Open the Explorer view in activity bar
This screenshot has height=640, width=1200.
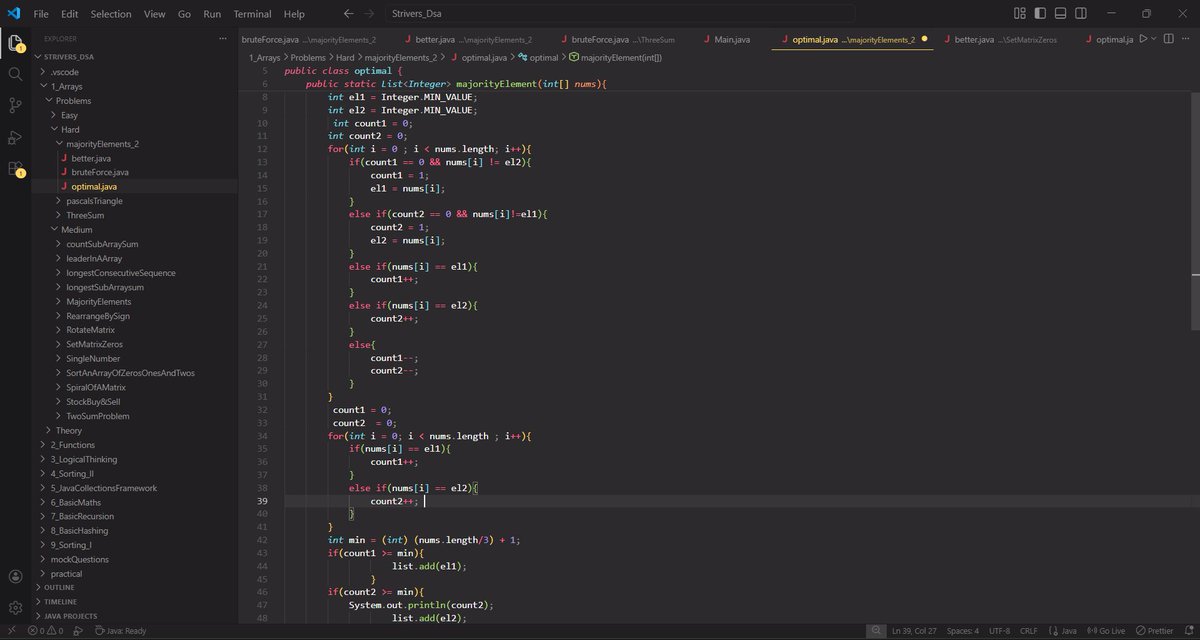[x=15, y=43]
